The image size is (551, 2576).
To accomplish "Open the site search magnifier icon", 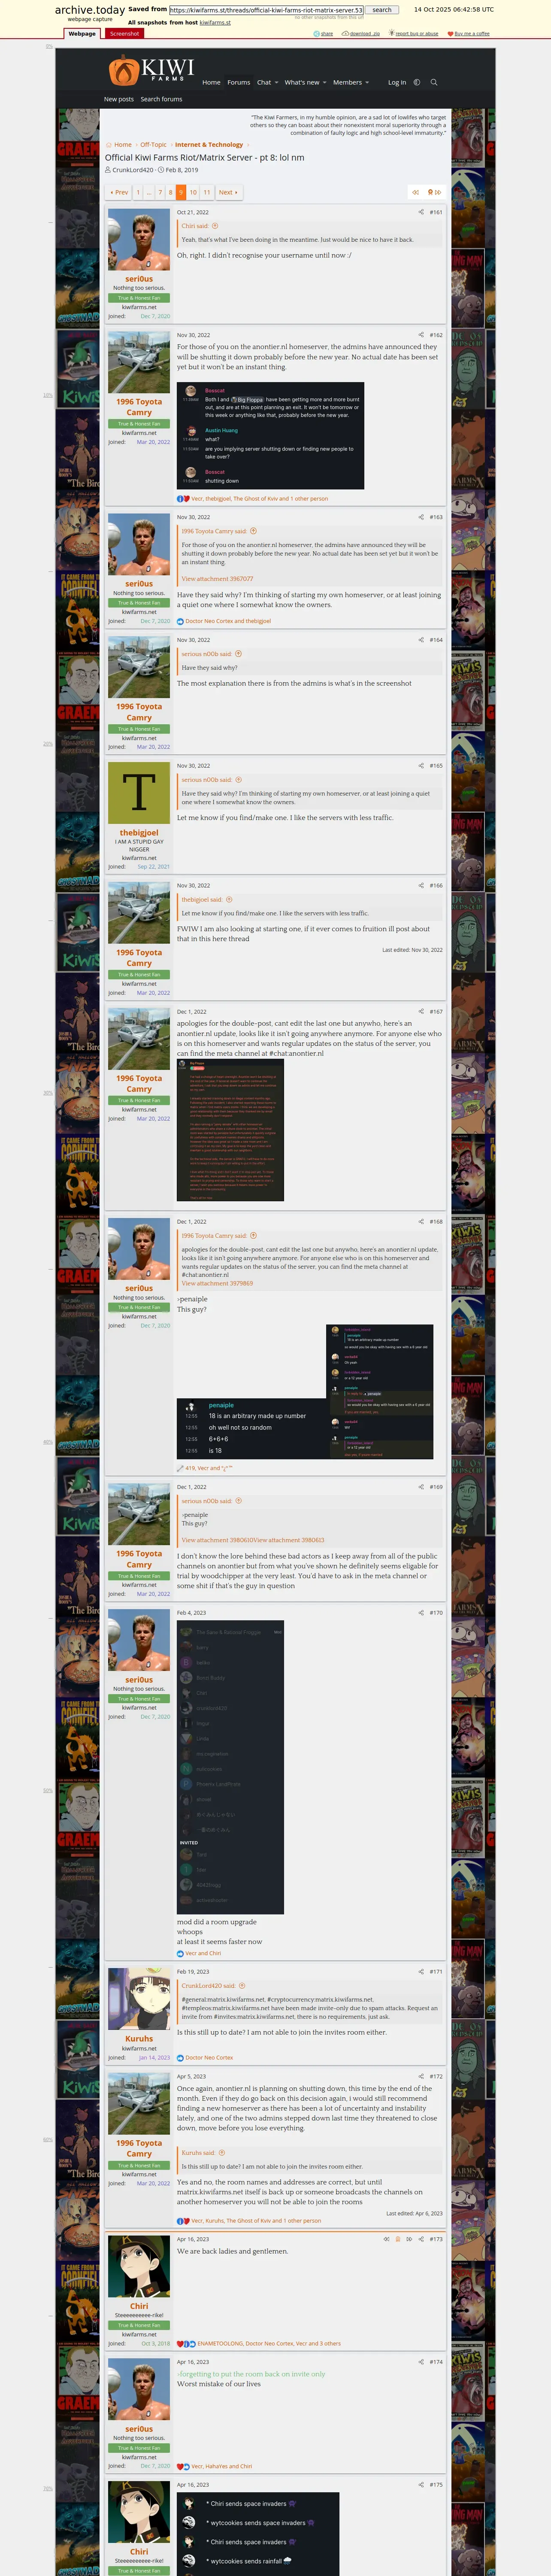I will [x=434, y=82].
